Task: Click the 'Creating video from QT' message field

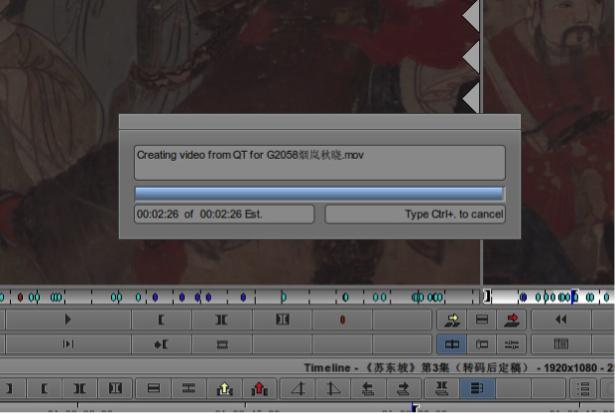Action: tap(320, 162)
